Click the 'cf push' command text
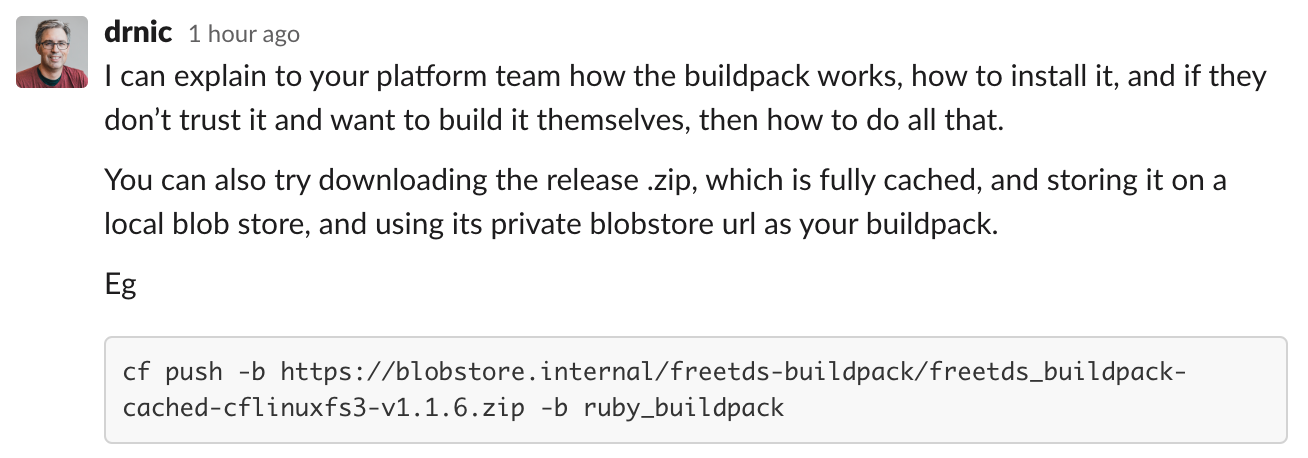This screenshot has width=1308, height=458. coord(172,373)
